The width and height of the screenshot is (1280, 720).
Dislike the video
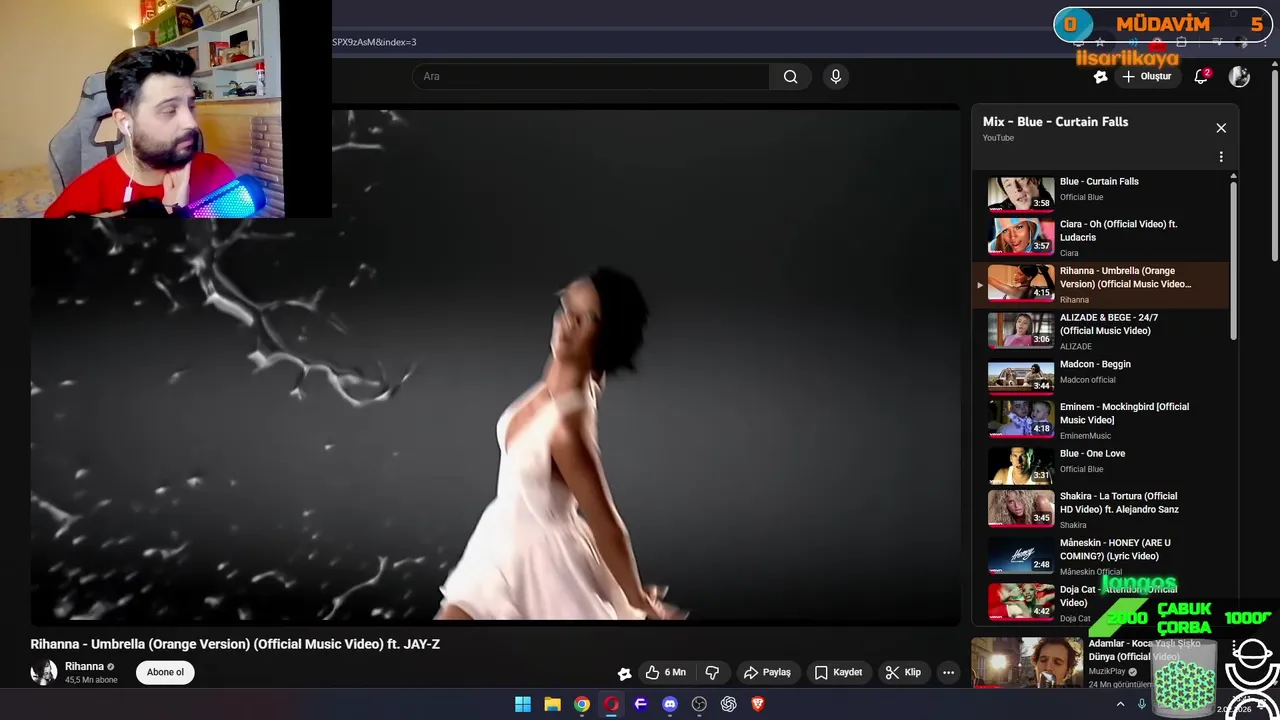[x=713, y=672]
